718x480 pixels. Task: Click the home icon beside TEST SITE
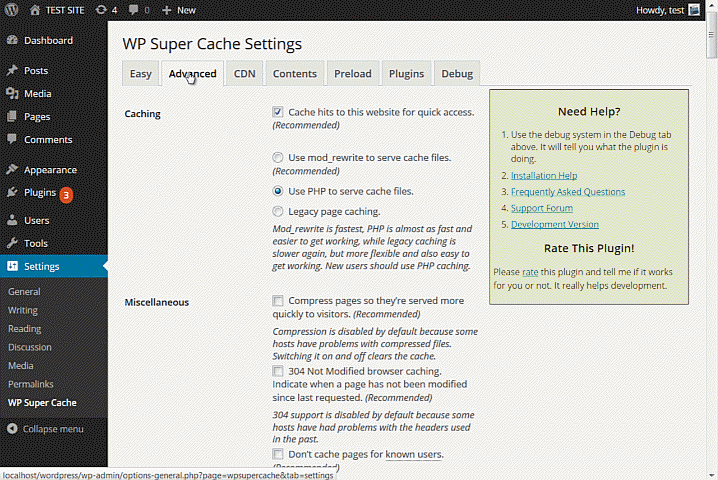[x=35, y=10]
